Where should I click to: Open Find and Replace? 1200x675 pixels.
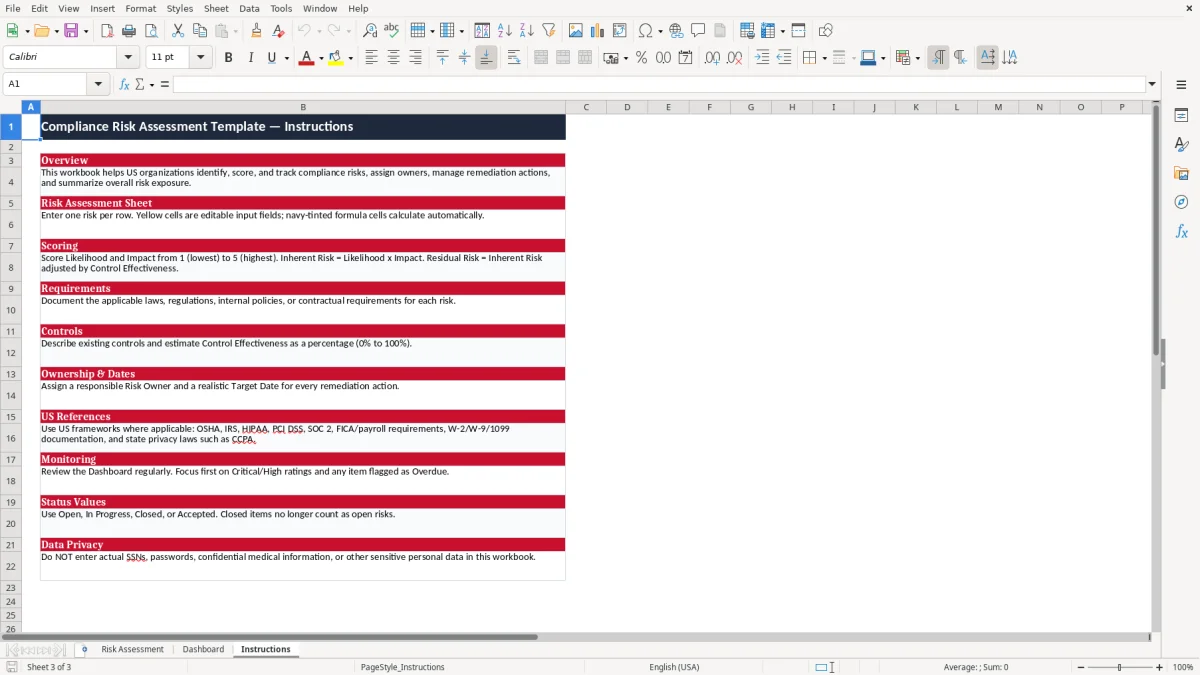click(x=370, y=31)
